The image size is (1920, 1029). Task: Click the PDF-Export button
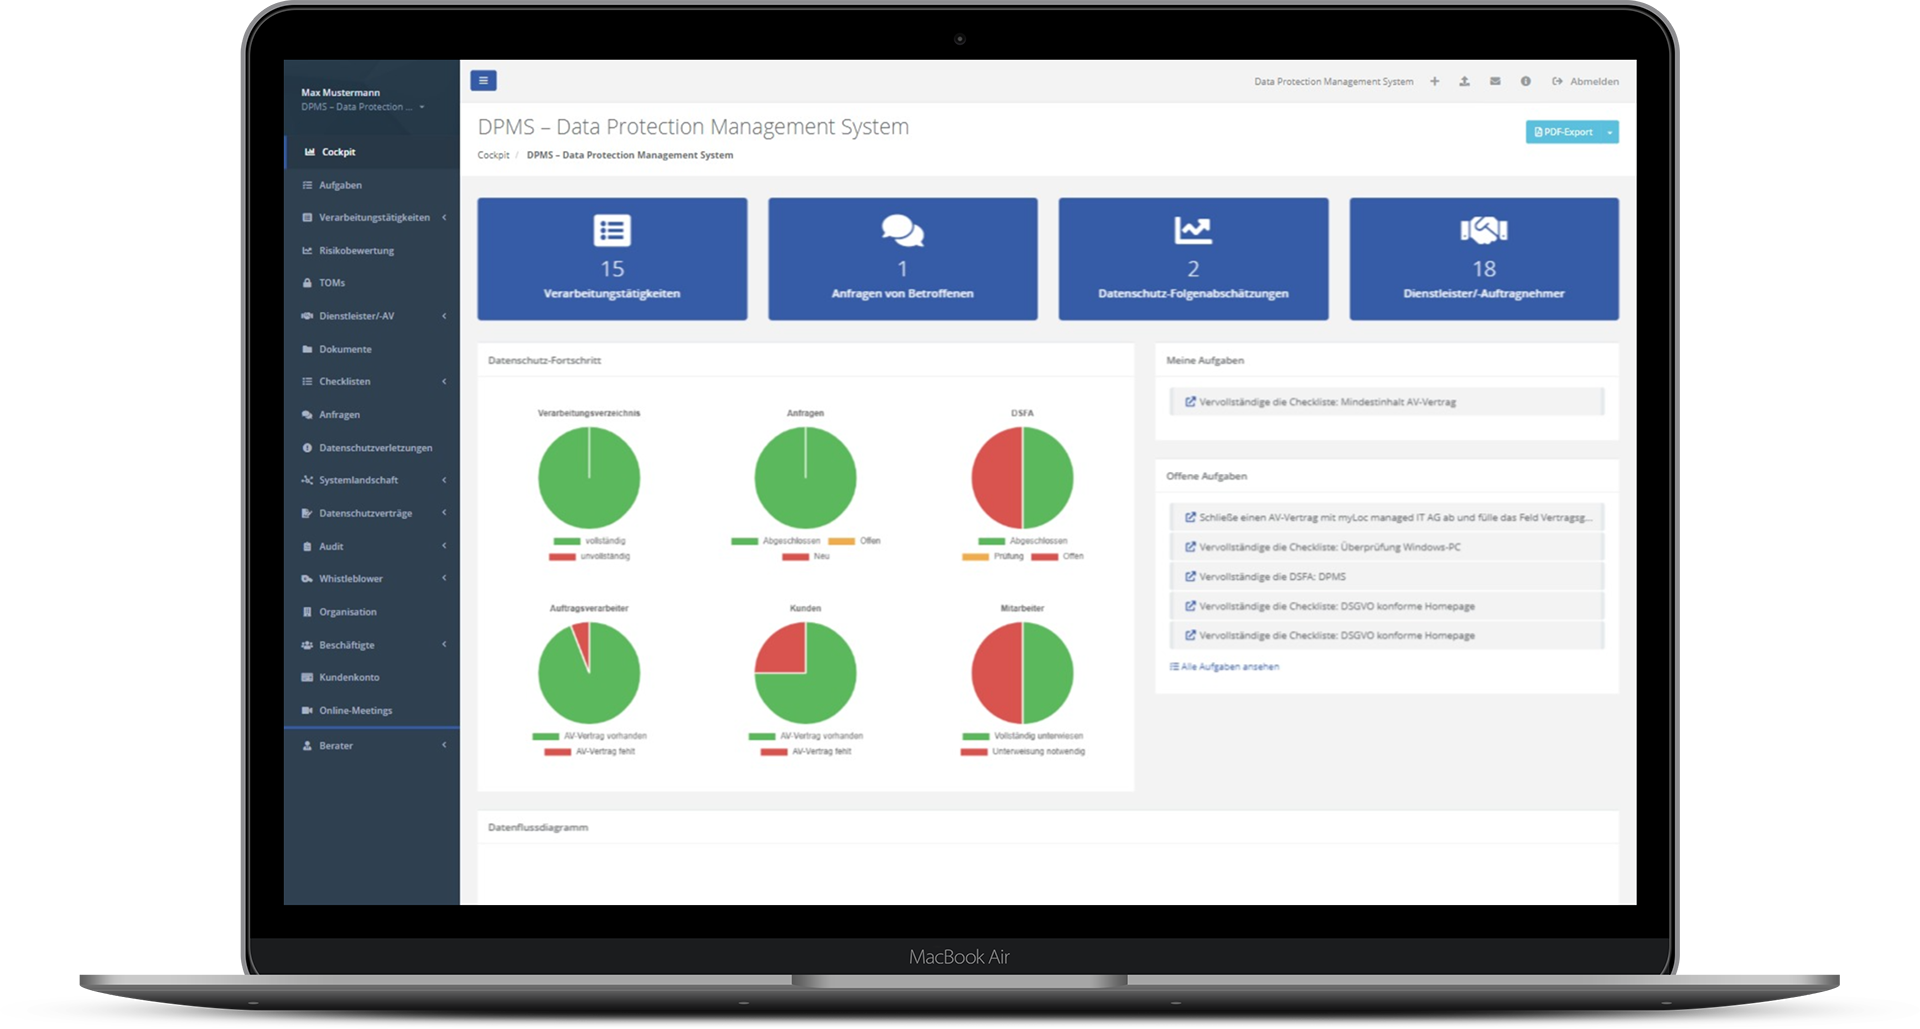(x=1565, y=131)
